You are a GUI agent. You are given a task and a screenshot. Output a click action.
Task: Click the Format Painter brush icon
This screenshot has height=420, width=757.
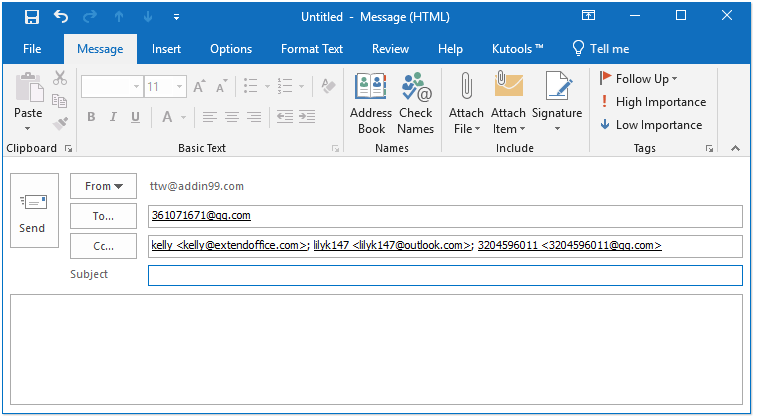coord(60,124)
